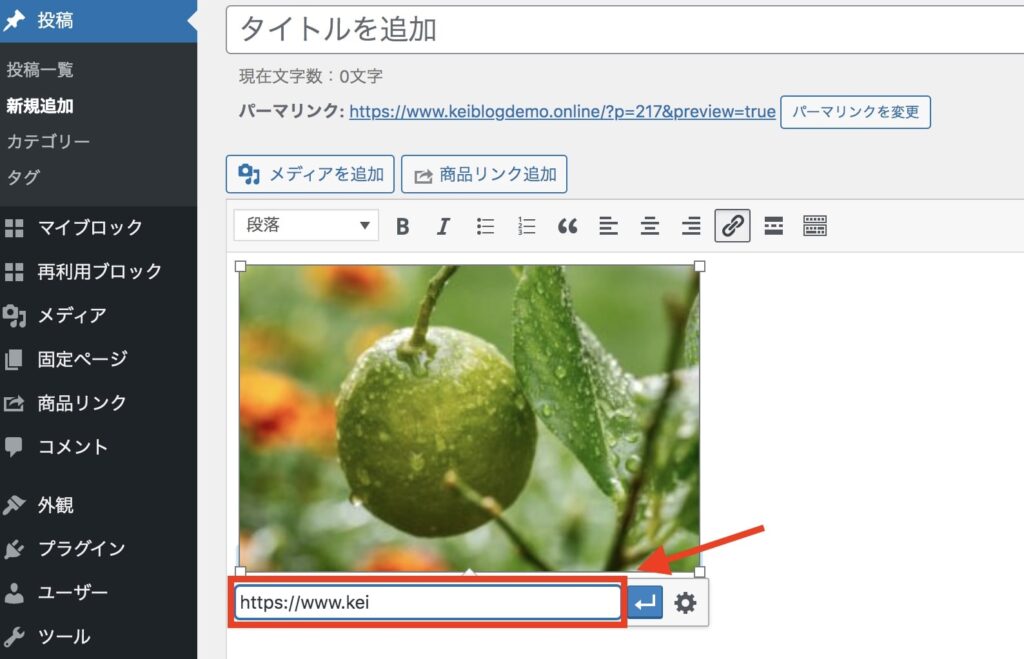Toggle bold formatting in the editor toolbar
This screenshot has width=1024, height=659.
tap(402, 226)
